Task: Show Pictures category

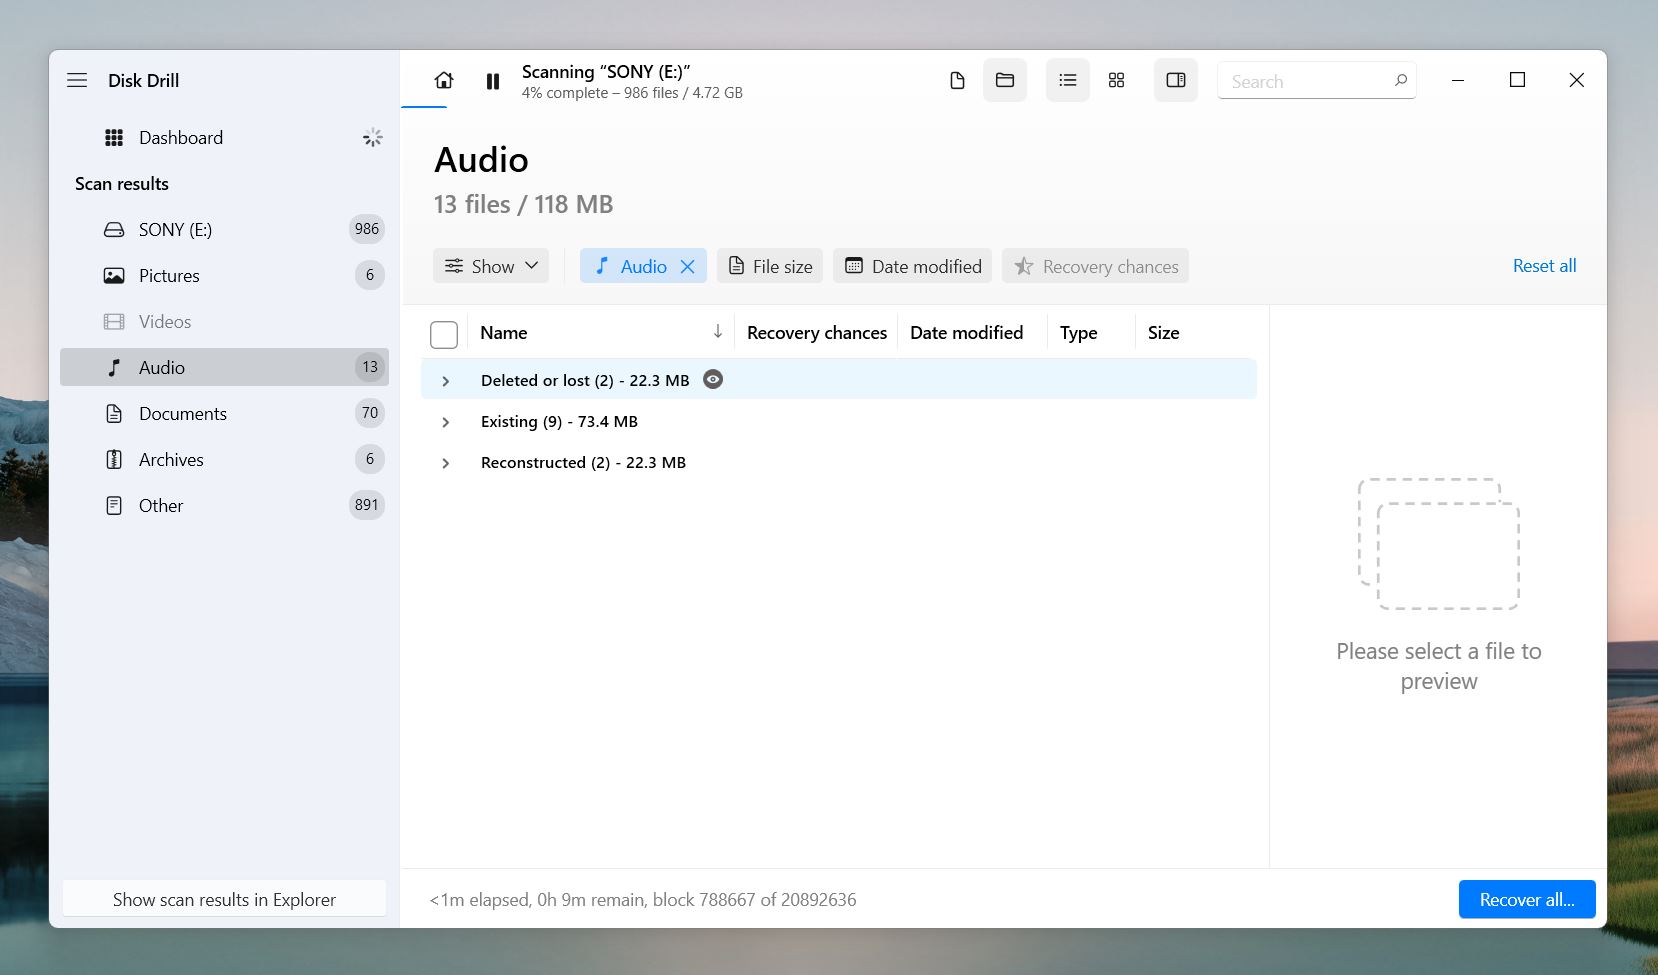Action: point(224,275)
